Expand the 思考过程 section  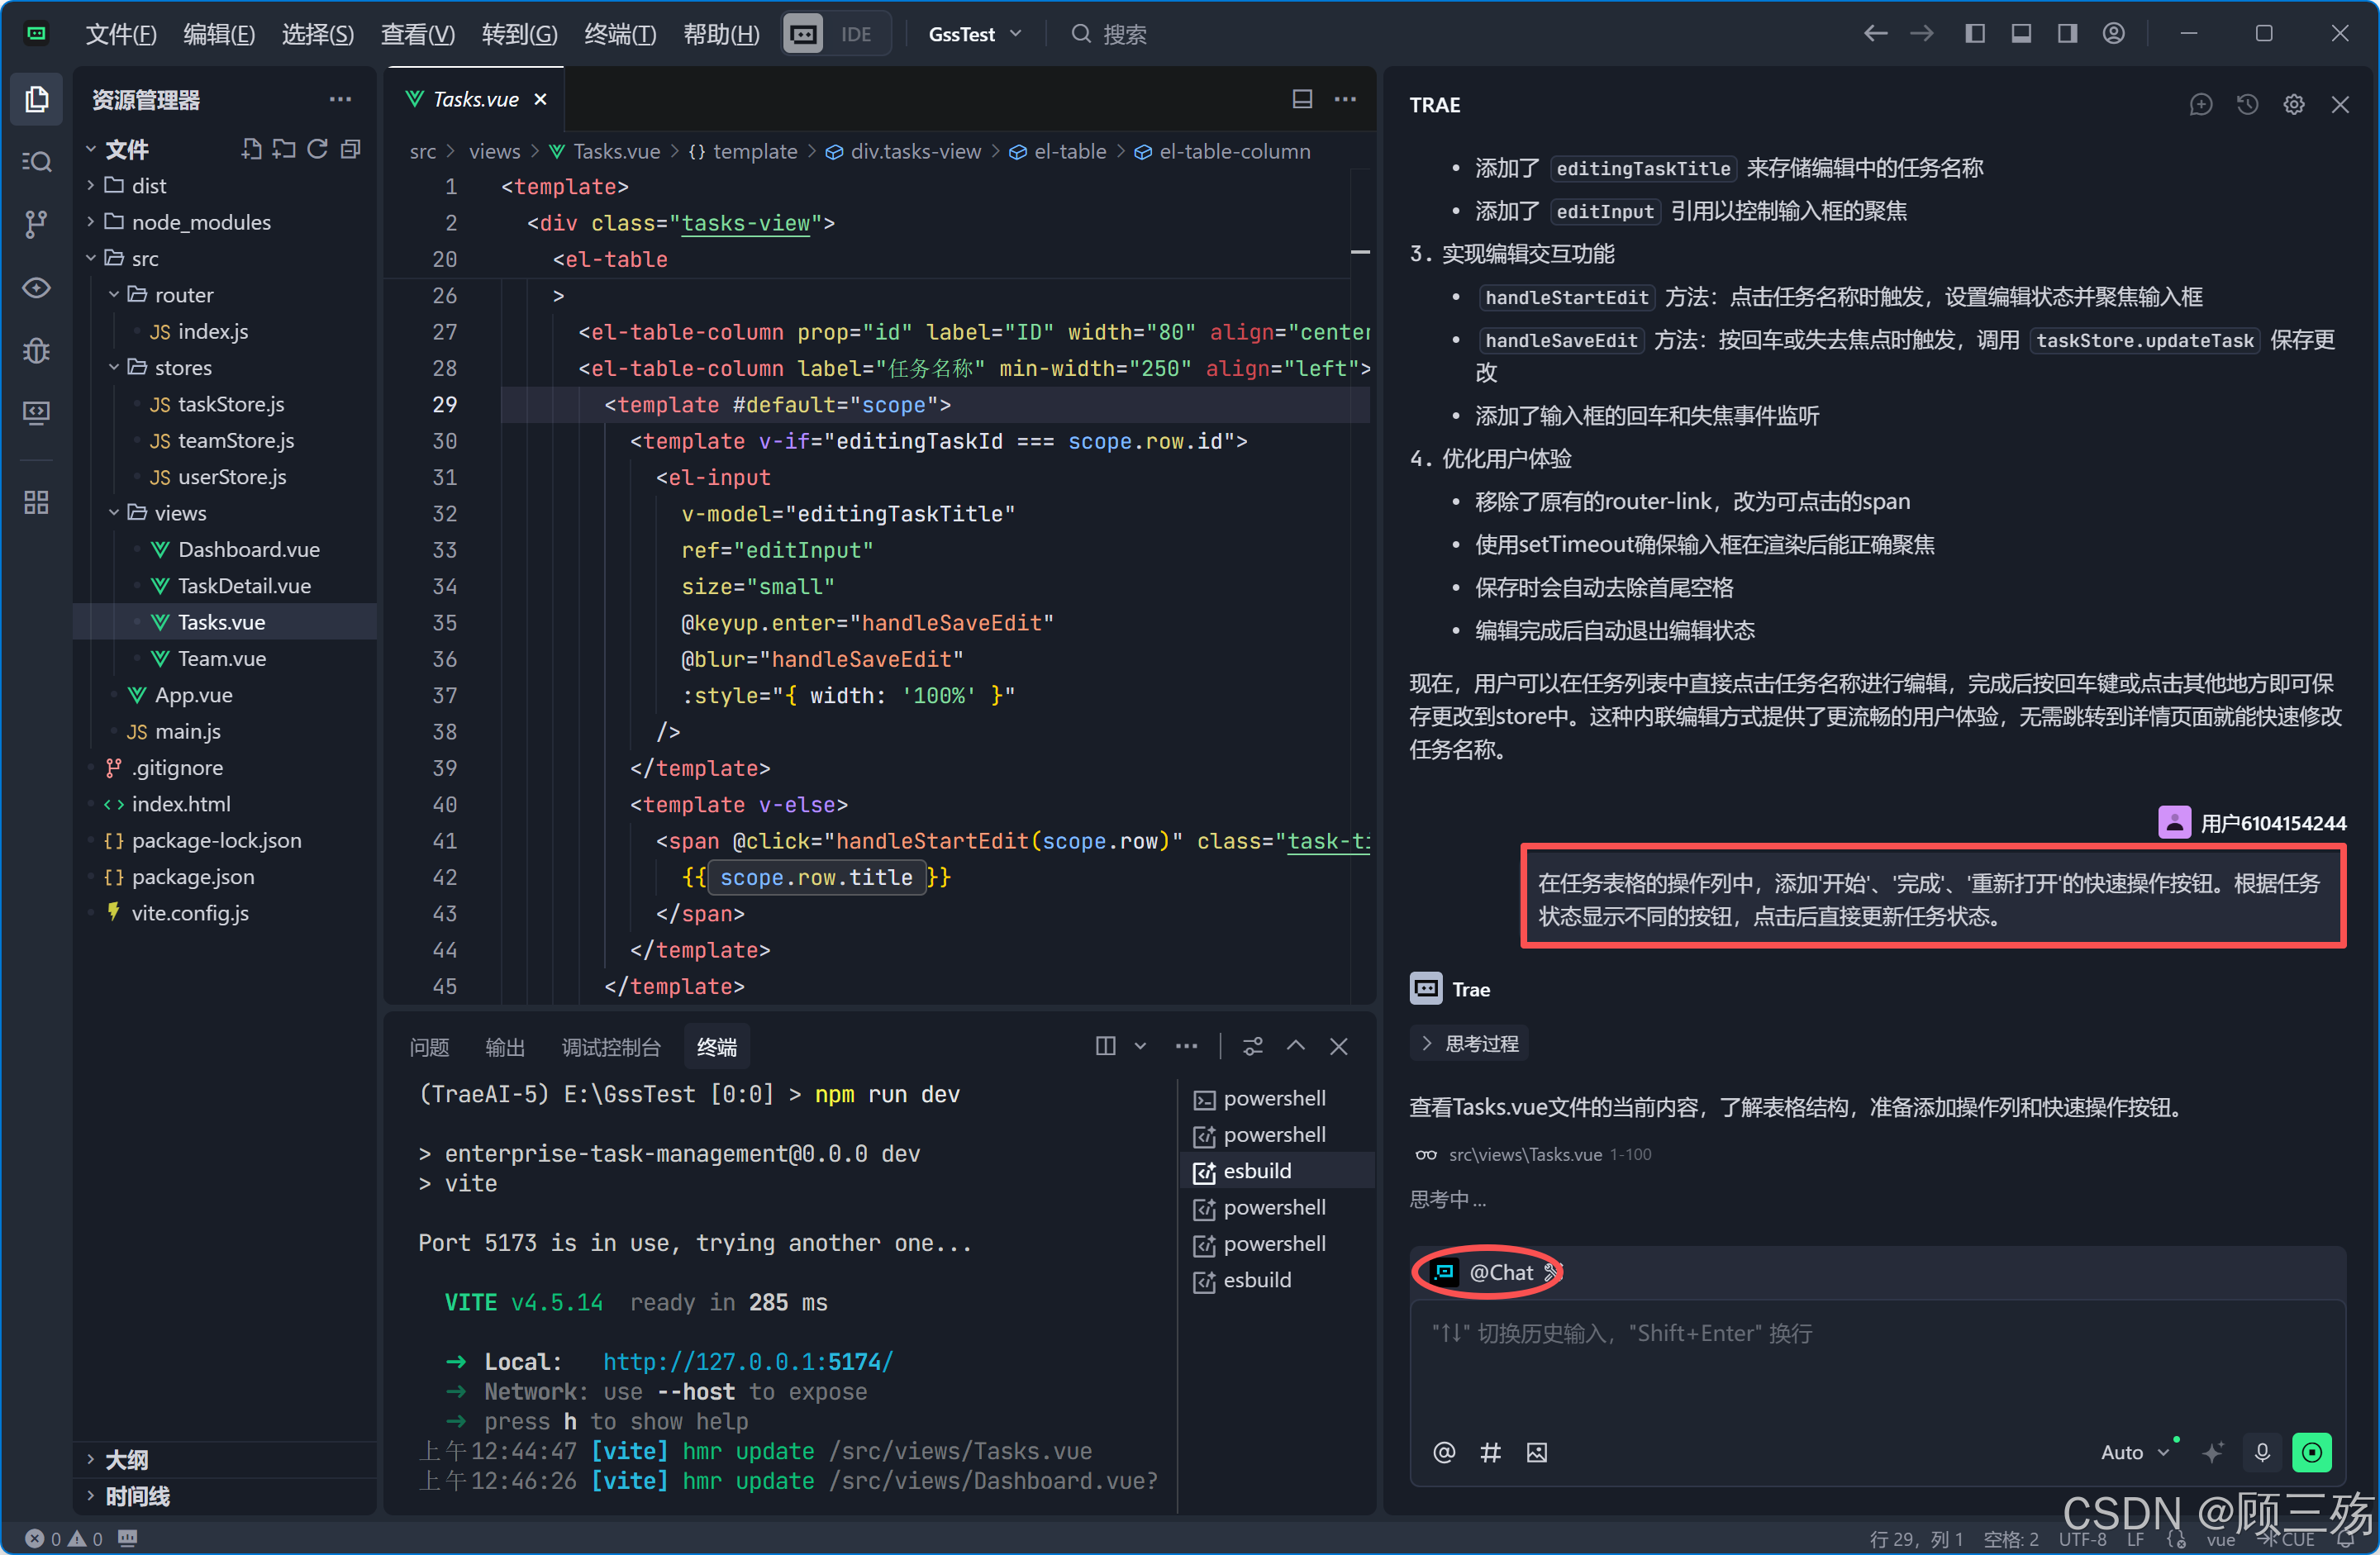pyautogui.click(x=1469, y=1043)
